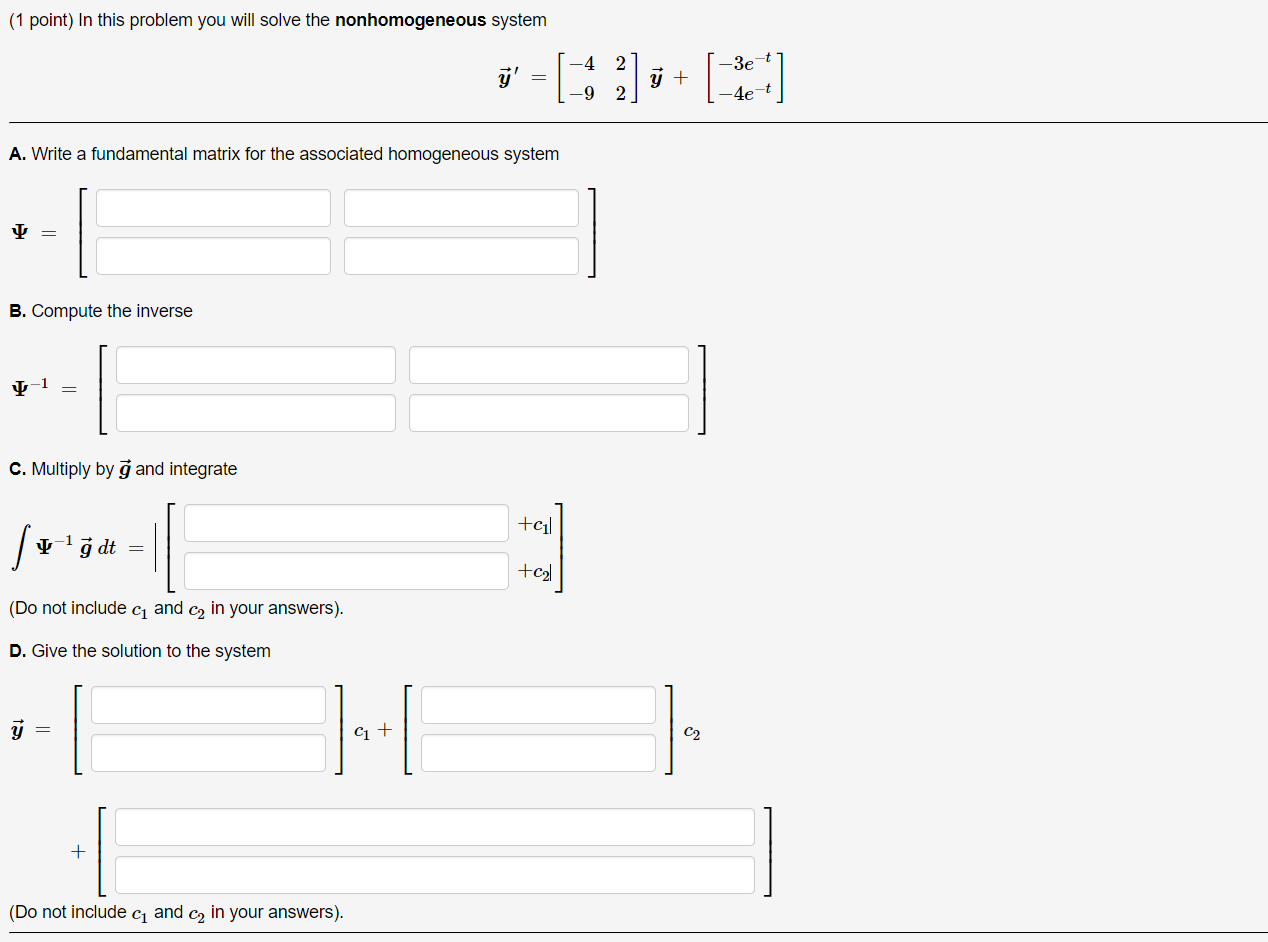
Task: Click the bottom entry of the c2 vector
Action: coord(537,752)
